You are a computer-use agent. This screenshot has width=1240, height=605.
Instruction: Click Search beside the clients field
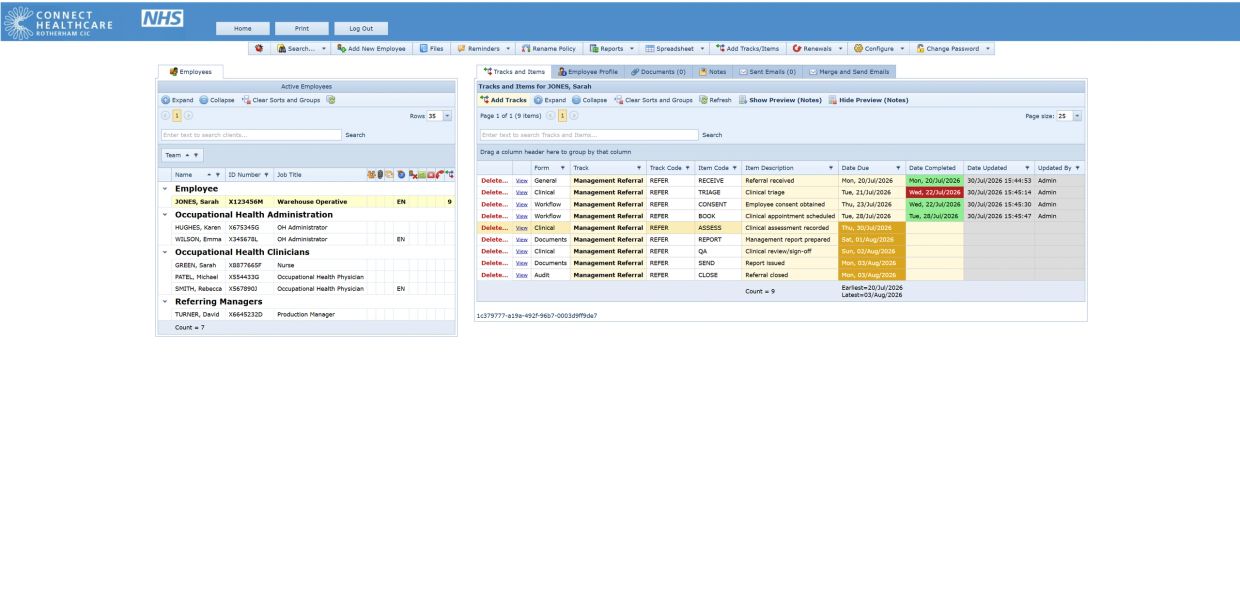tap(355, 134)
